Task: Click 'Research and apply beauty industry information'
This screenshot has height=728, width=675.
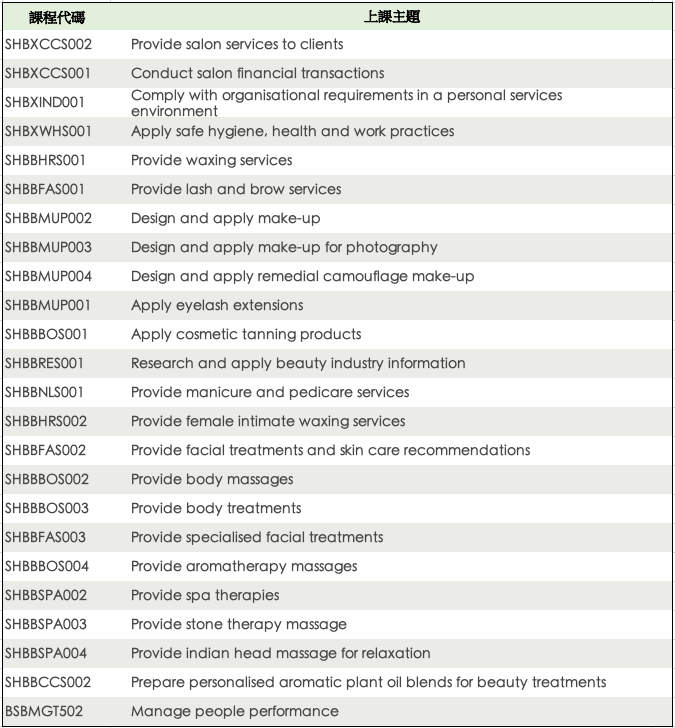Action: (298, 363)
